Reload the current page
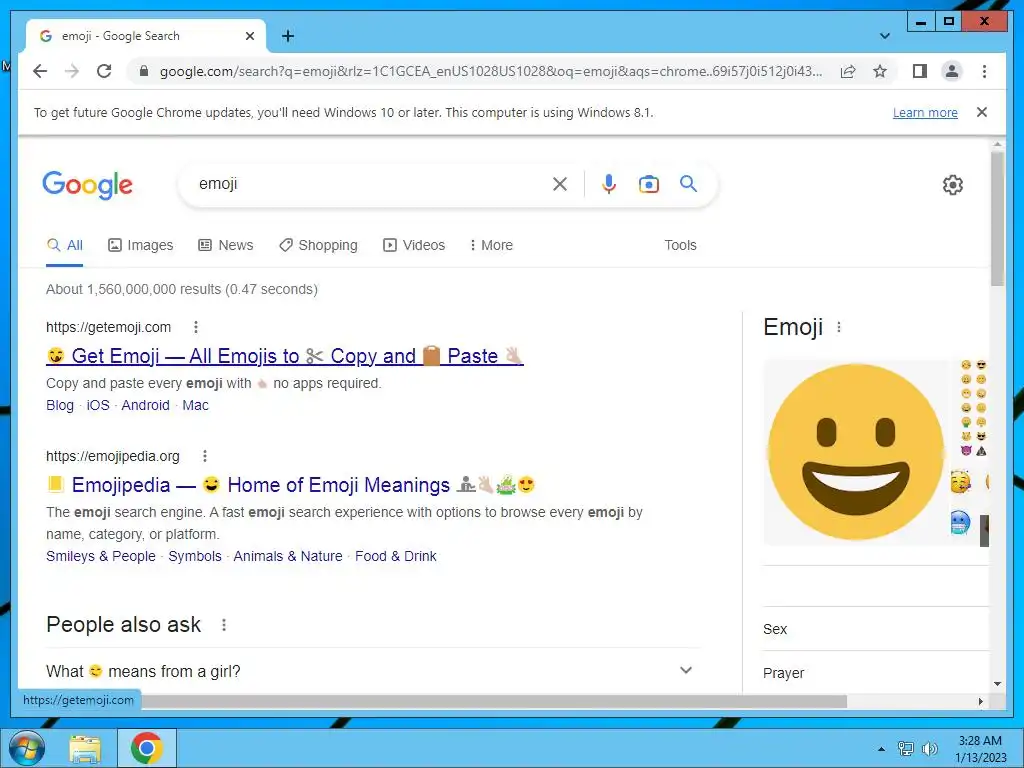Image resolution: width=1024 pixels, height=768 pixels. pyautogui.click(x=104, y=71)
